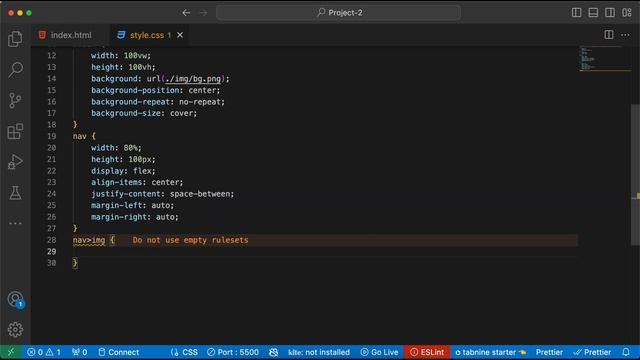Open tabnine starter status item

click(491, 352)
